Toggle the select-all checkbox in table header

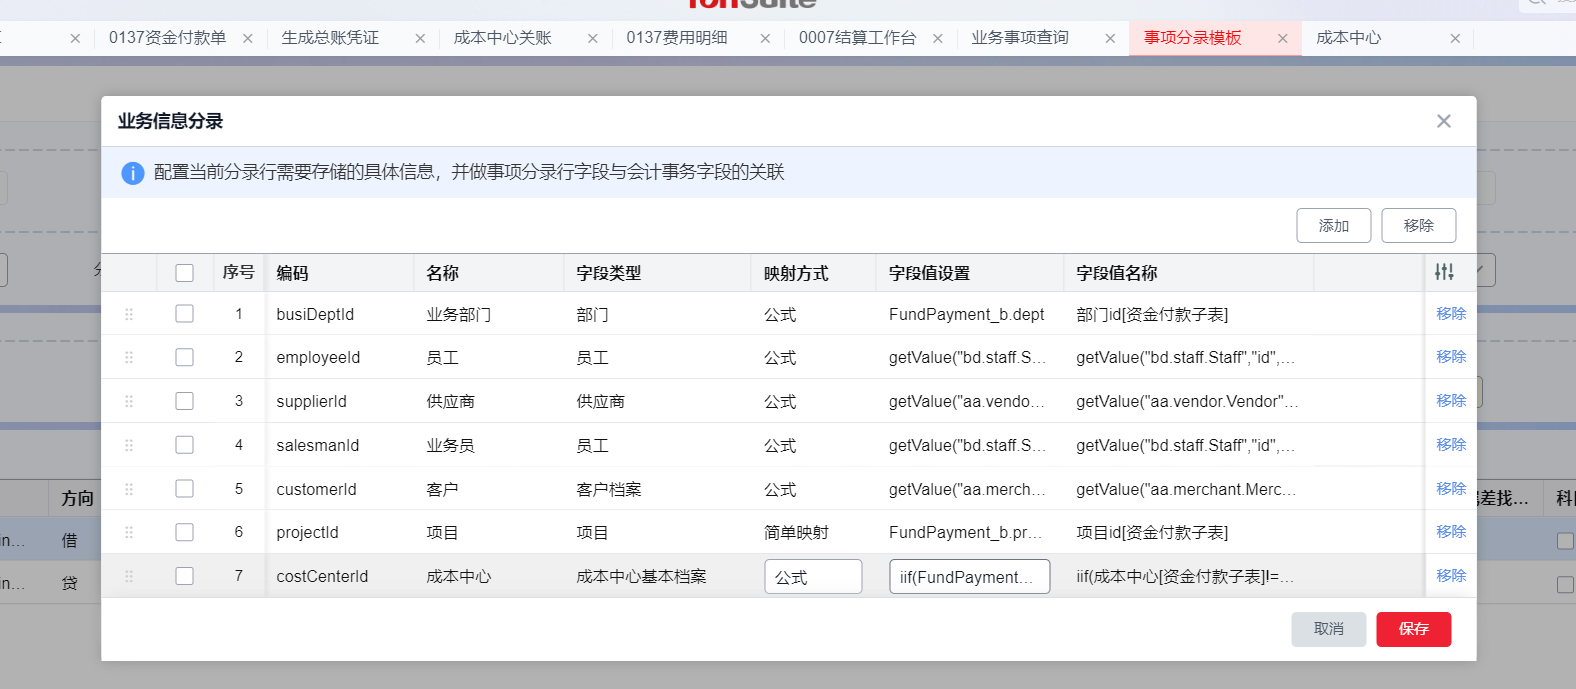(184, 273)
